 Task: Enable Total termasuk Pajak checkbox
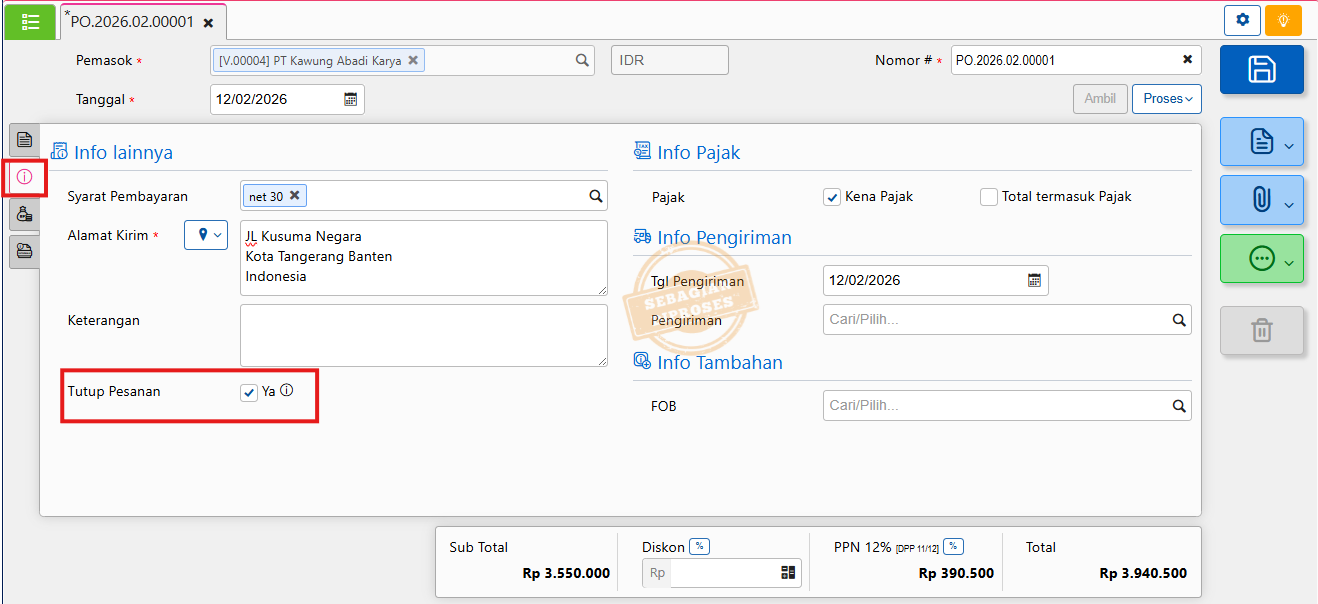tap(989, 197)
